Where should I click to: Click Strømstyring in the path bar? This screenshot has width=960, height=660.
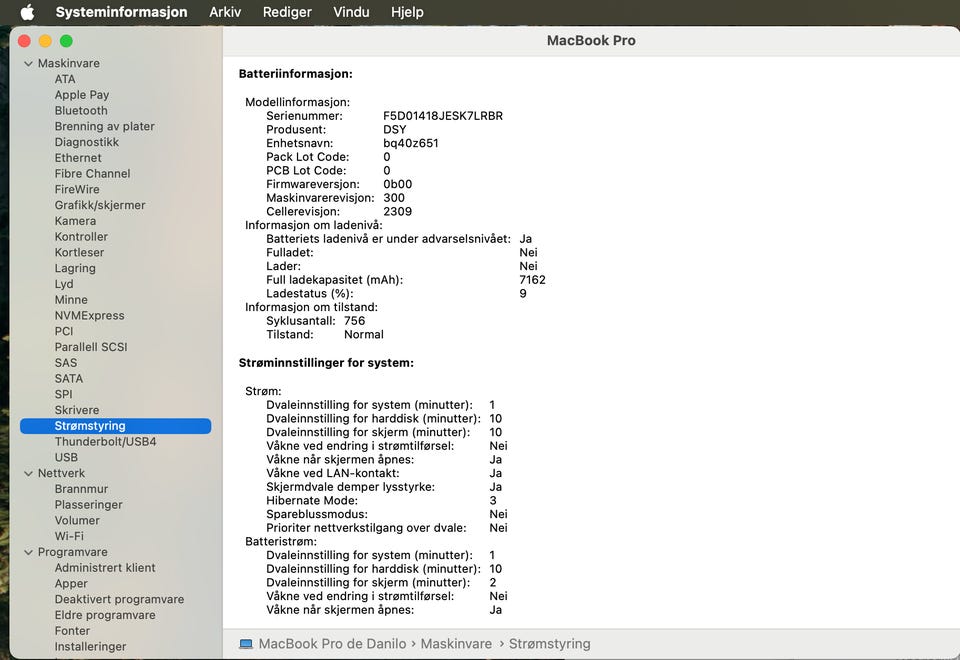click(550, 643)
